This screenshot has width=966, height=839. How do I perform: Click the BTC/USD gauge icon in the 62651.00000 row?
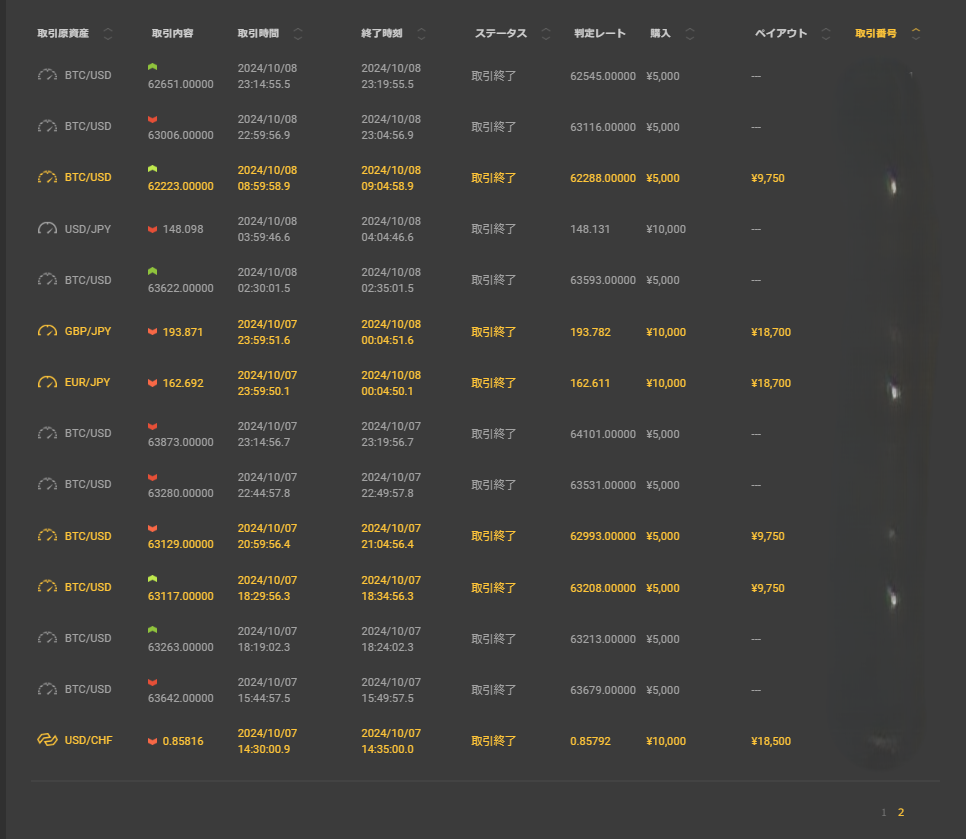coord(48,75)
